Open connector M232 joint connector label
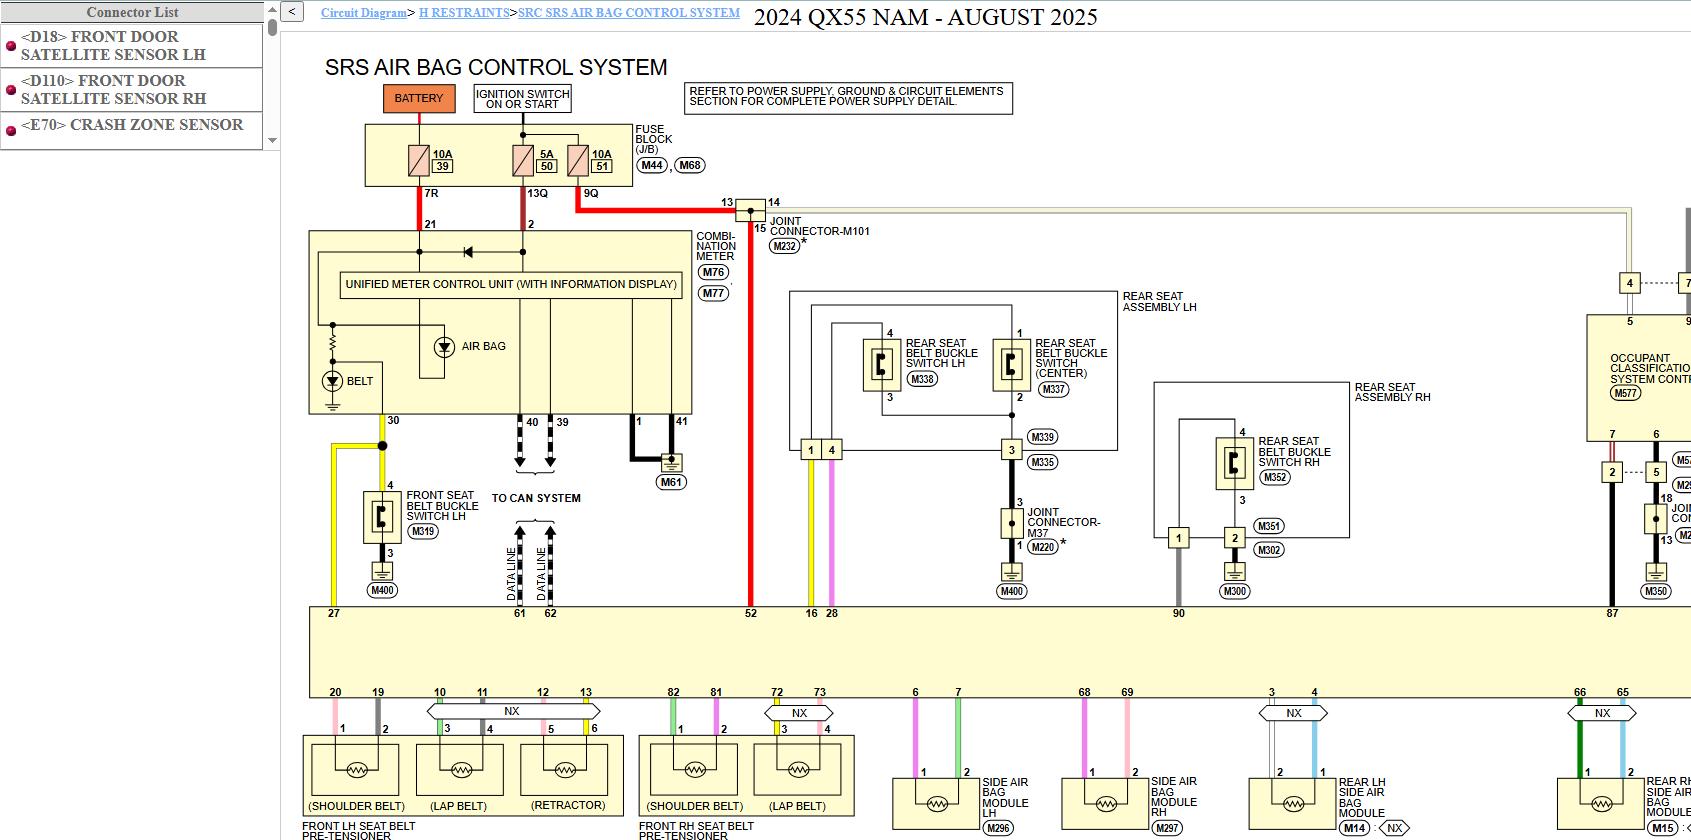The height and width of the screenshot is (840, 1691). tap(784, 246)
